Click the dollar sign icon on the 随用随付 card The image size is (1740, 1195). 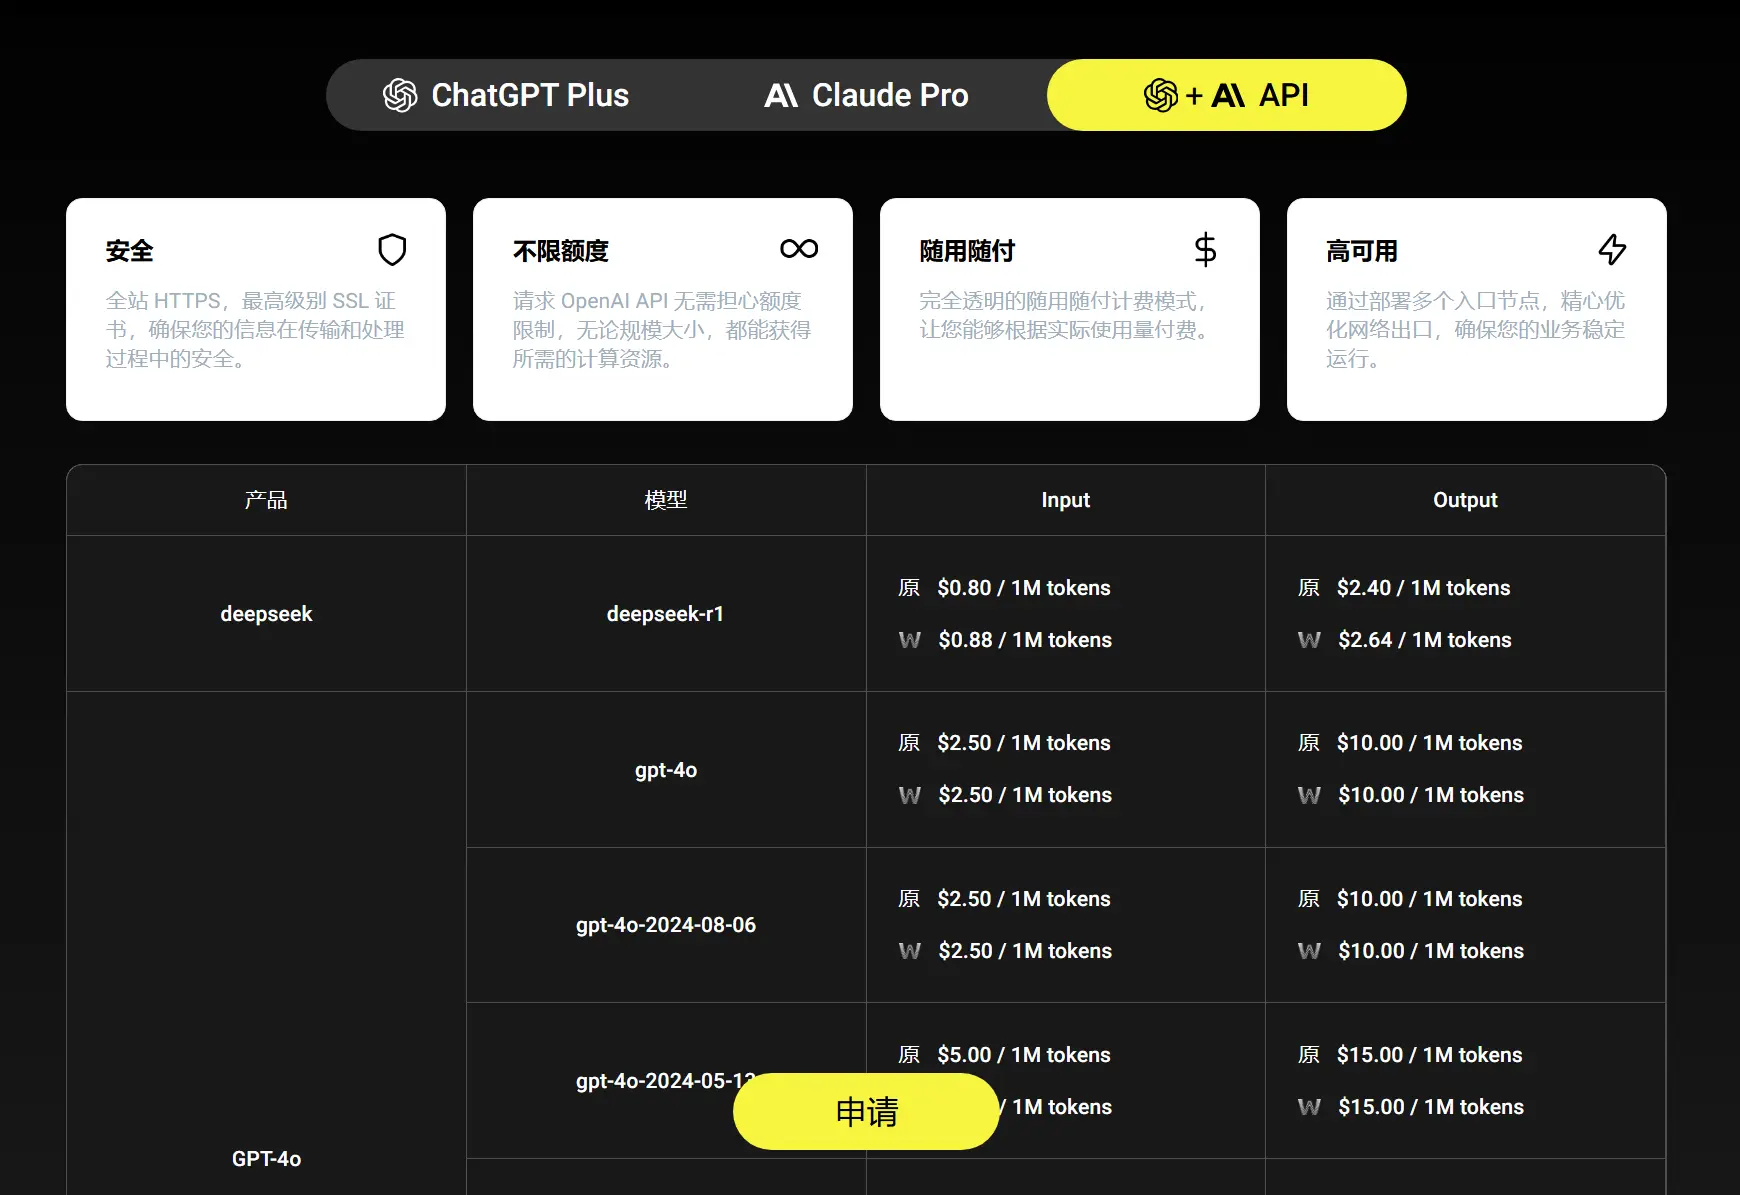click(x=1205, y=249)
